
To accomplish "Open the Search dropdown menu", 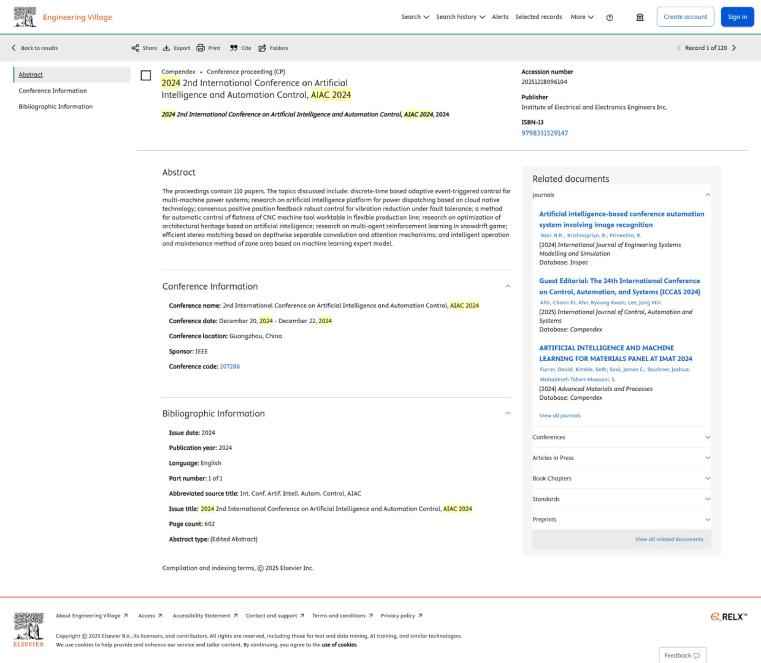I will click(415, 17).
